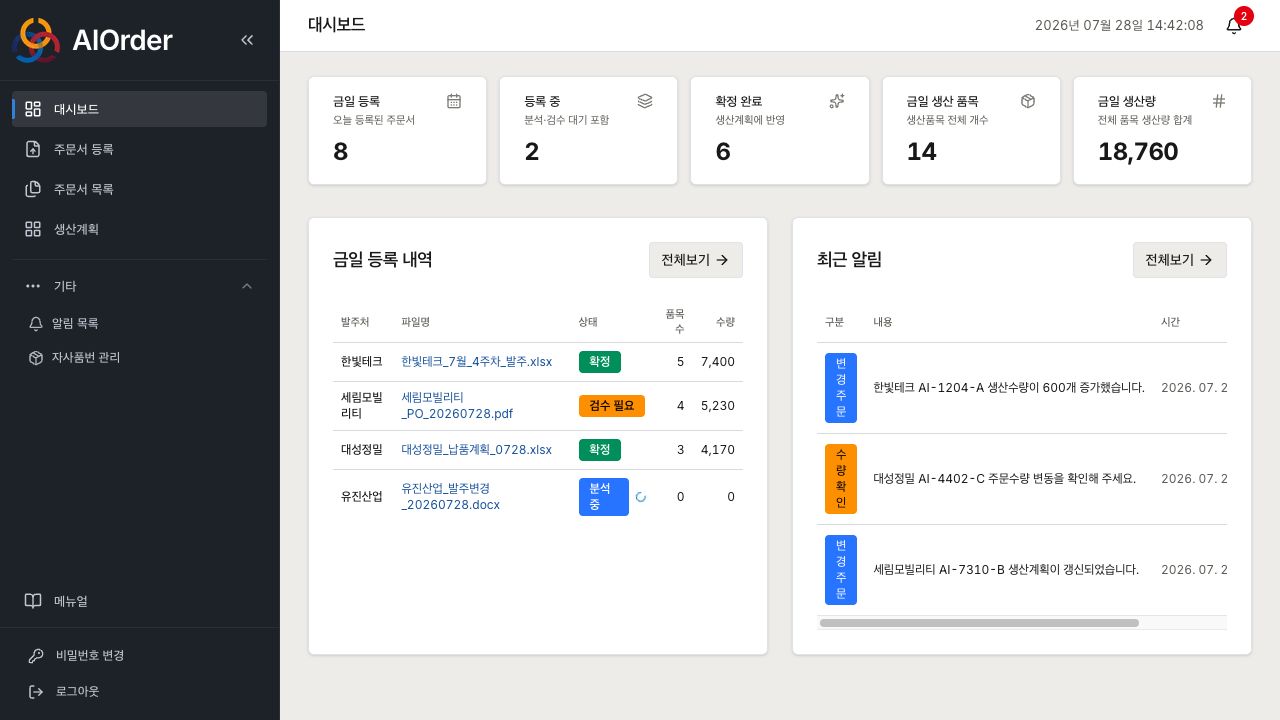Click the 비밀번호 변경 key icon
The image size is (1280, 720).
click(x=36, y=656)
